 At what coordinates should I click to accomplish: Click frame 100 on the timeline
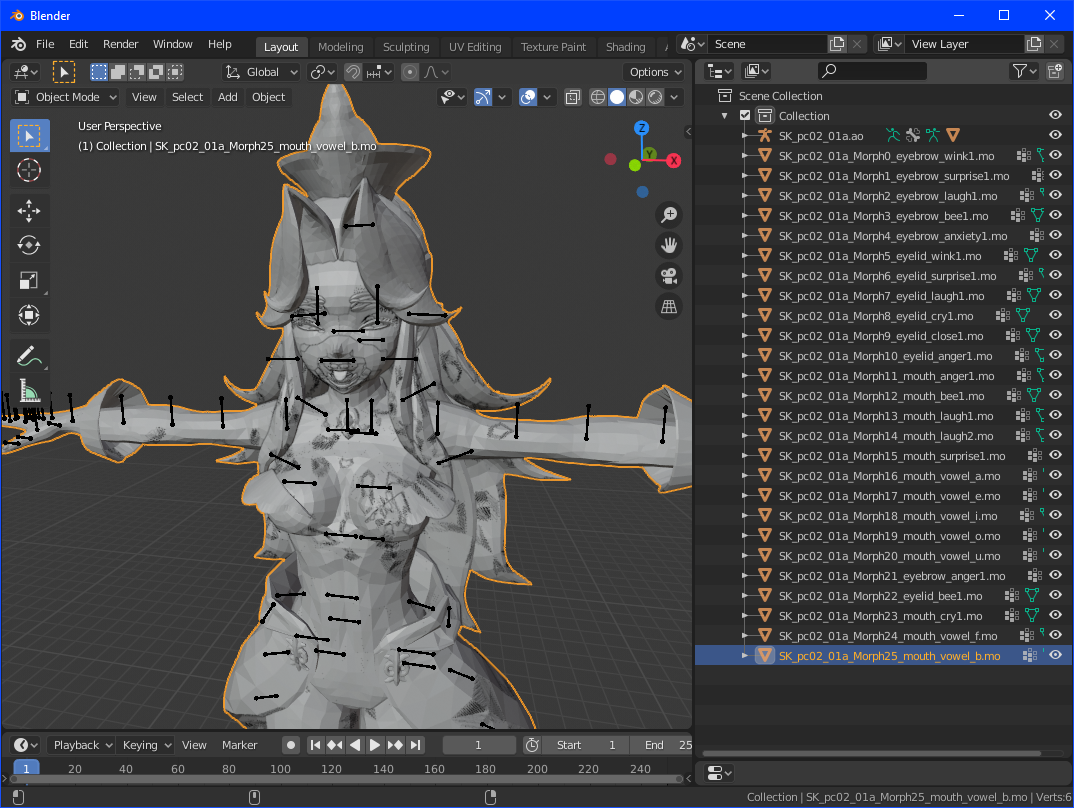pyautogui.click(x=280, y=769)
